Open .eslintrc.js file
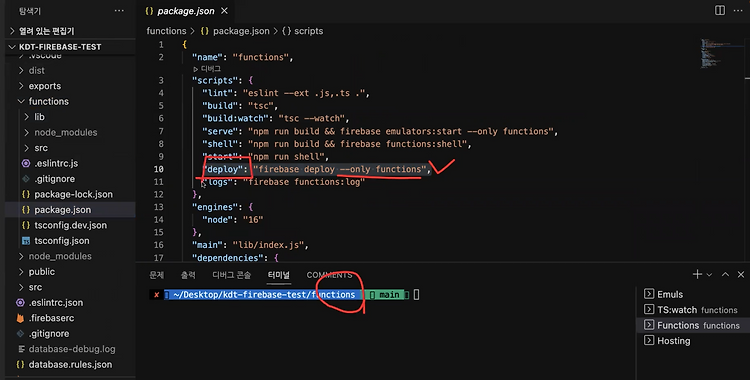This screenshot has width=750, height=380. pos(56,163)
